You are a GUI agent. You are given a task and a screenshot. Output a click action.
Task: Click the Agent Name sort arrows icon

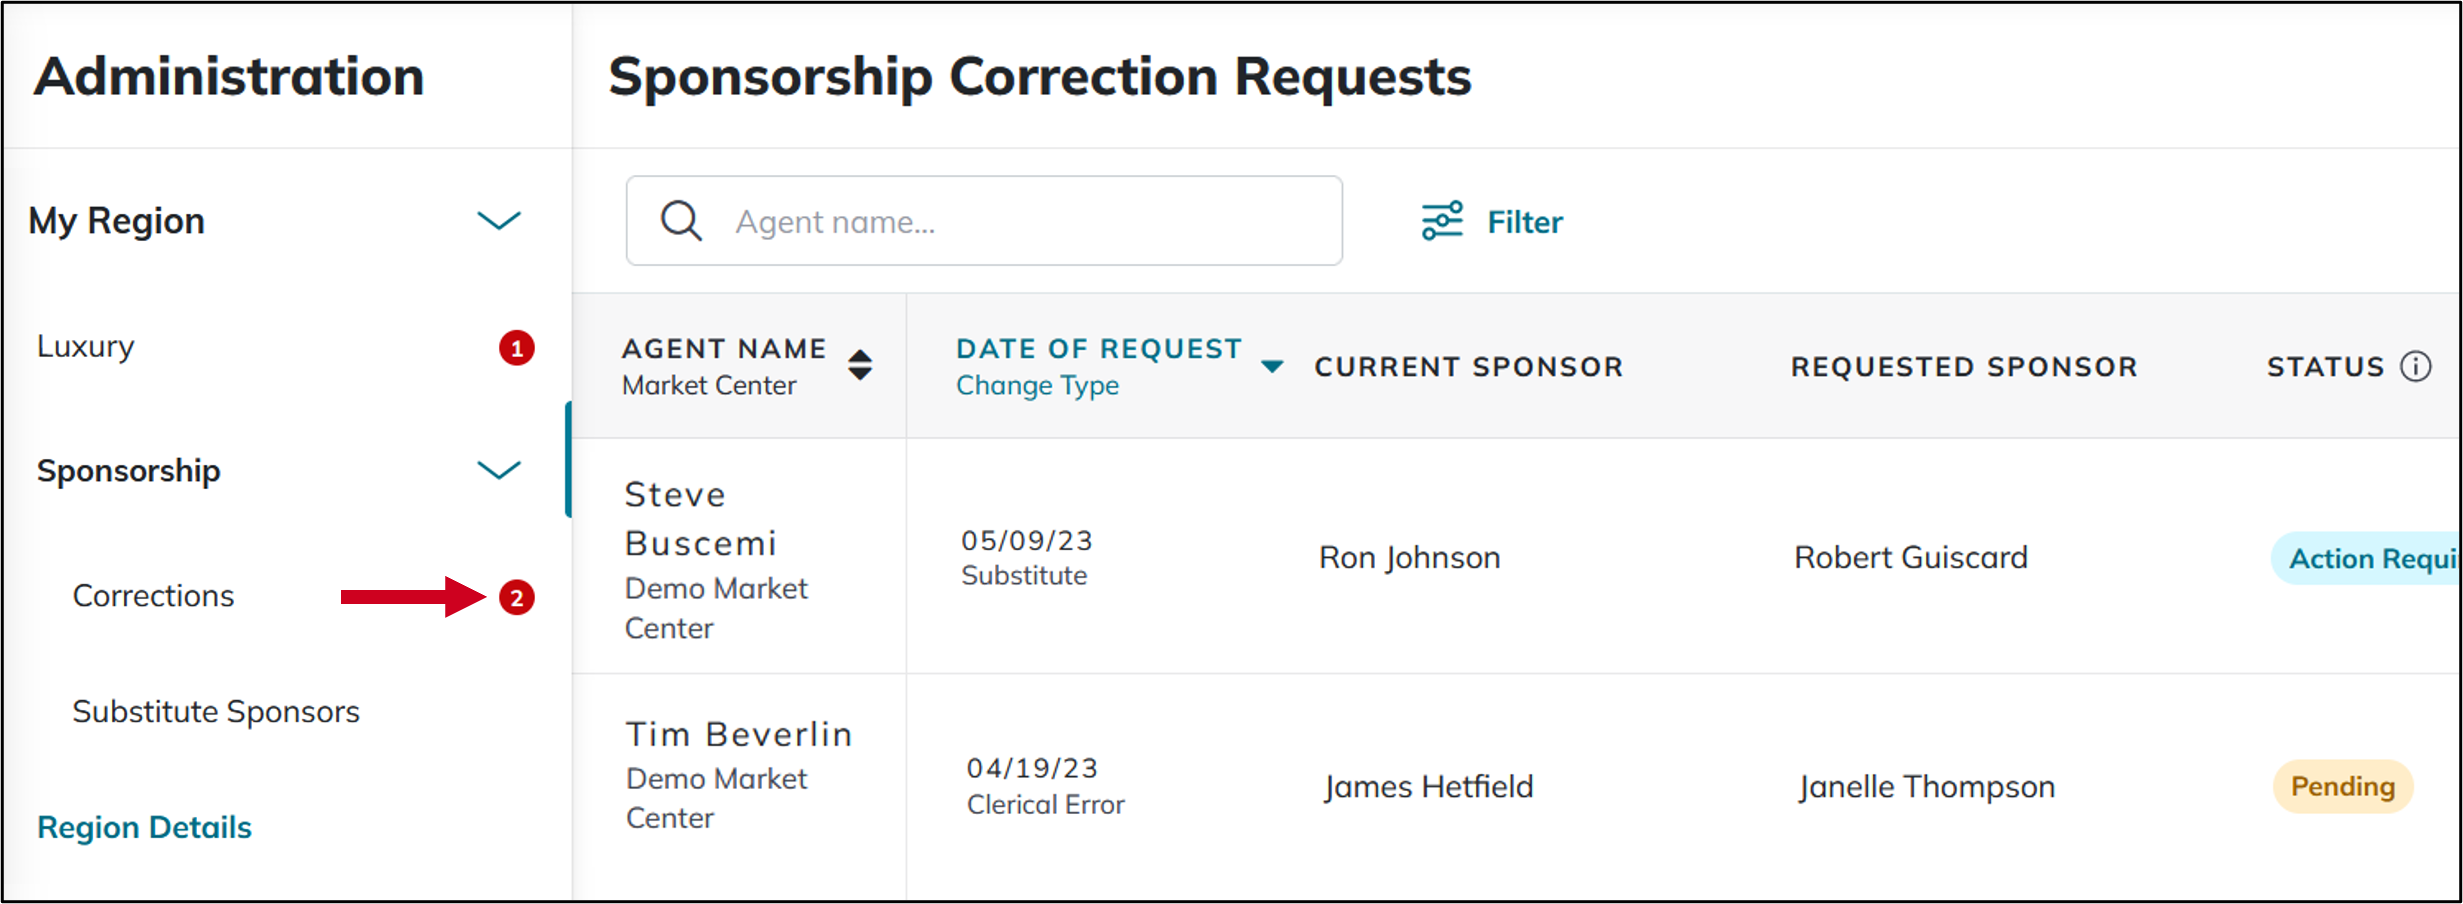tap(861, 366)
